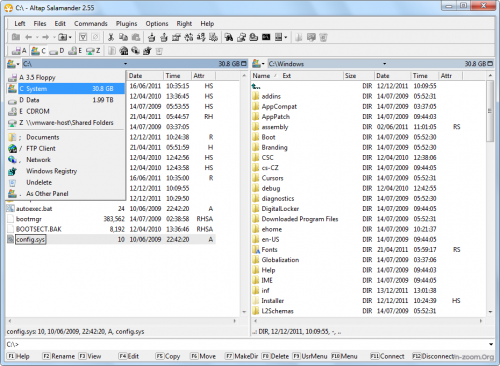
Task: Select CD-ROM drive E in the drive bar
Action: tap(75, 51)
